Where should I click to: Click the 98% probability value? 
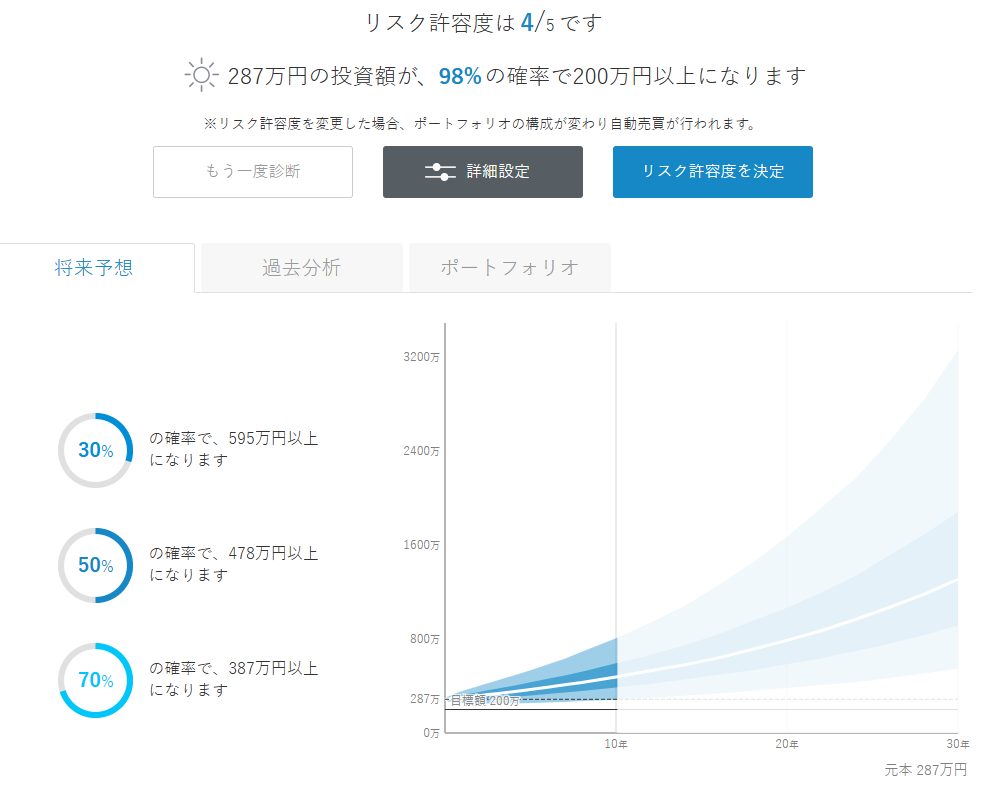click(460, 76)
